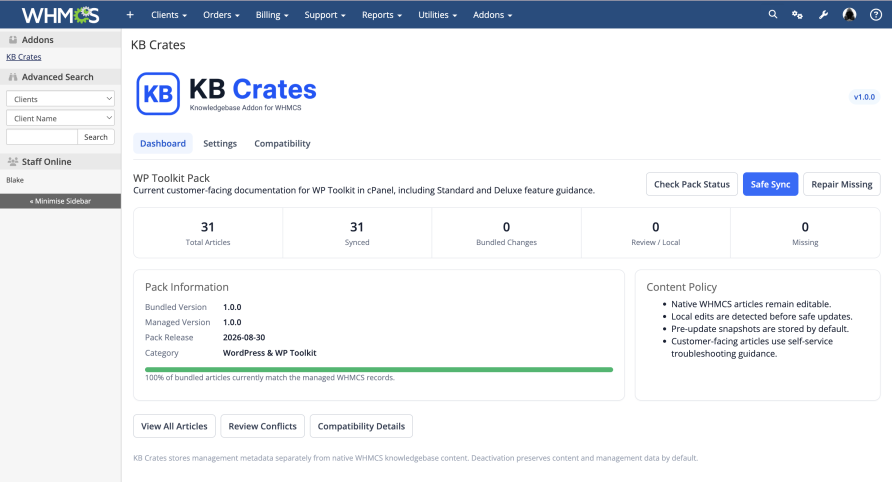Click the Bundled Changes stat card
The height and width of the screenshot is (482, 892).
click(506, 233)
